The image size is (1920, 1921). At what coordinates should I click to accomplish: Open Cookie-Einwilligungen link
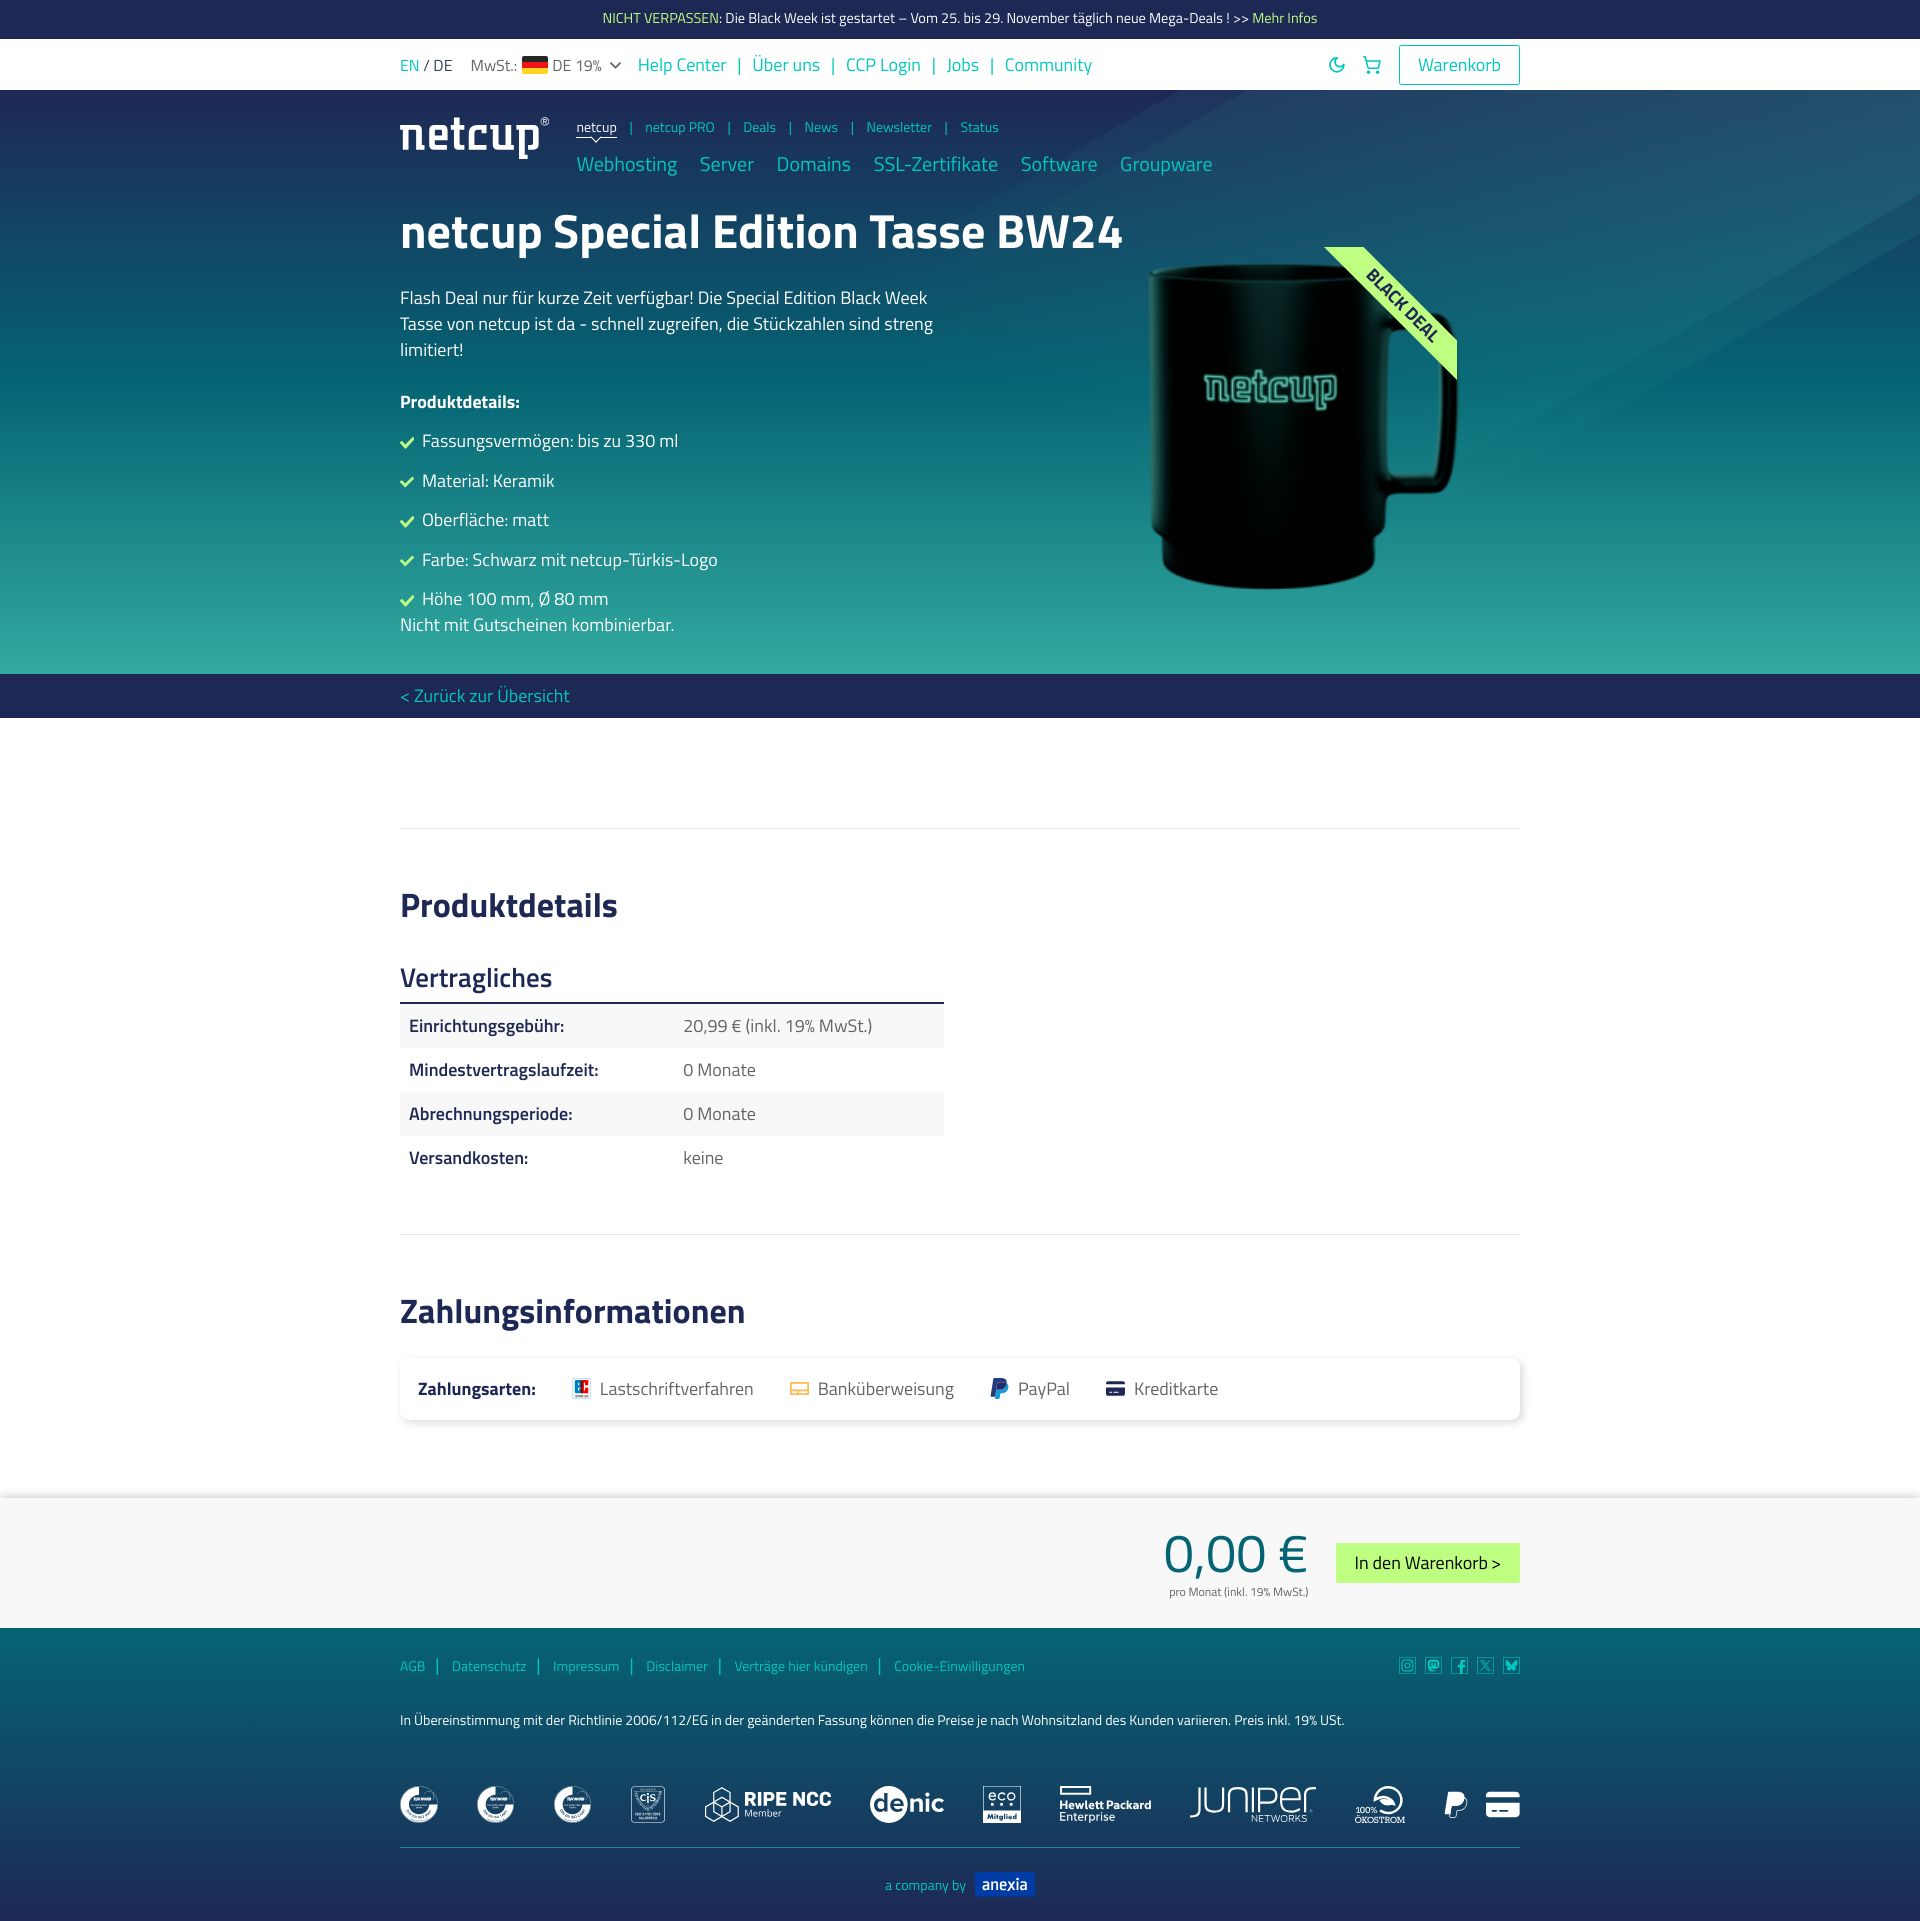[x=959, y=1666]
